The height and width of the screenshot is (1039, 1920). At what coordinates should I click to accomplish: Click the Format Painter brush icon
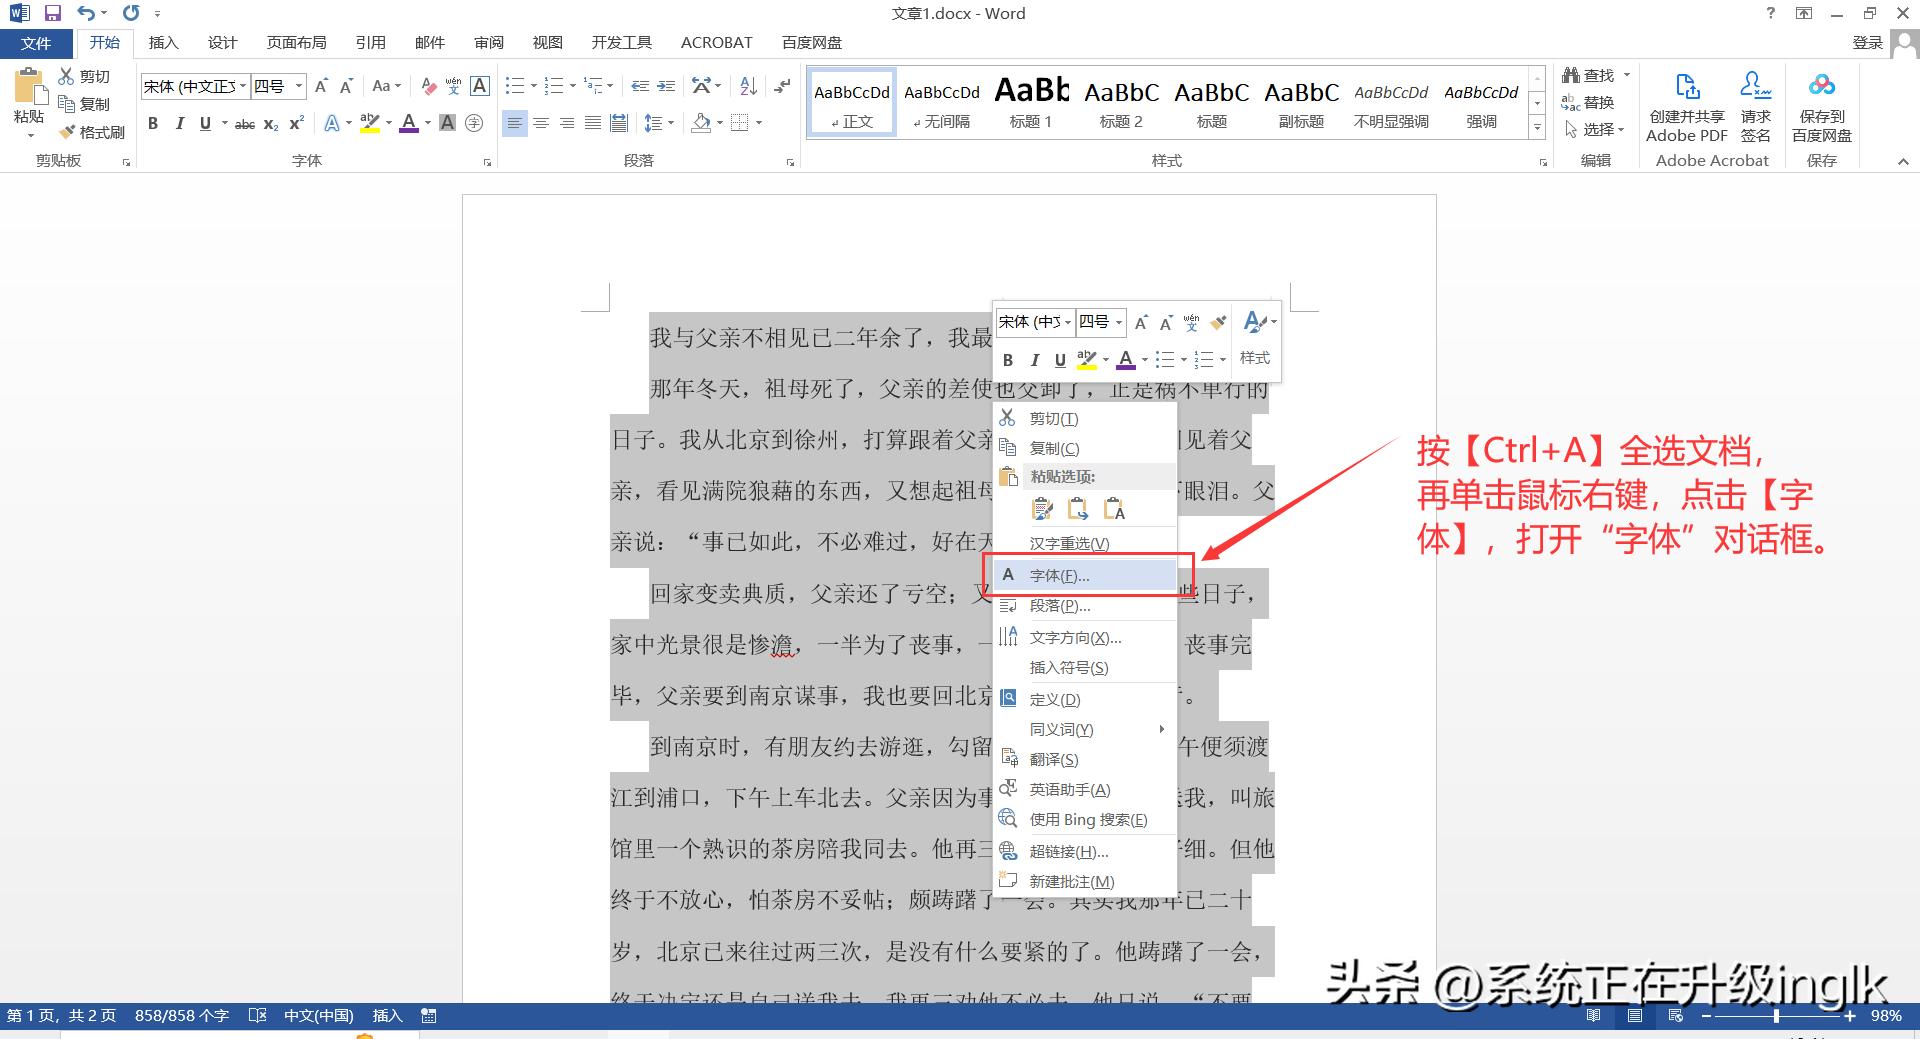68,132
